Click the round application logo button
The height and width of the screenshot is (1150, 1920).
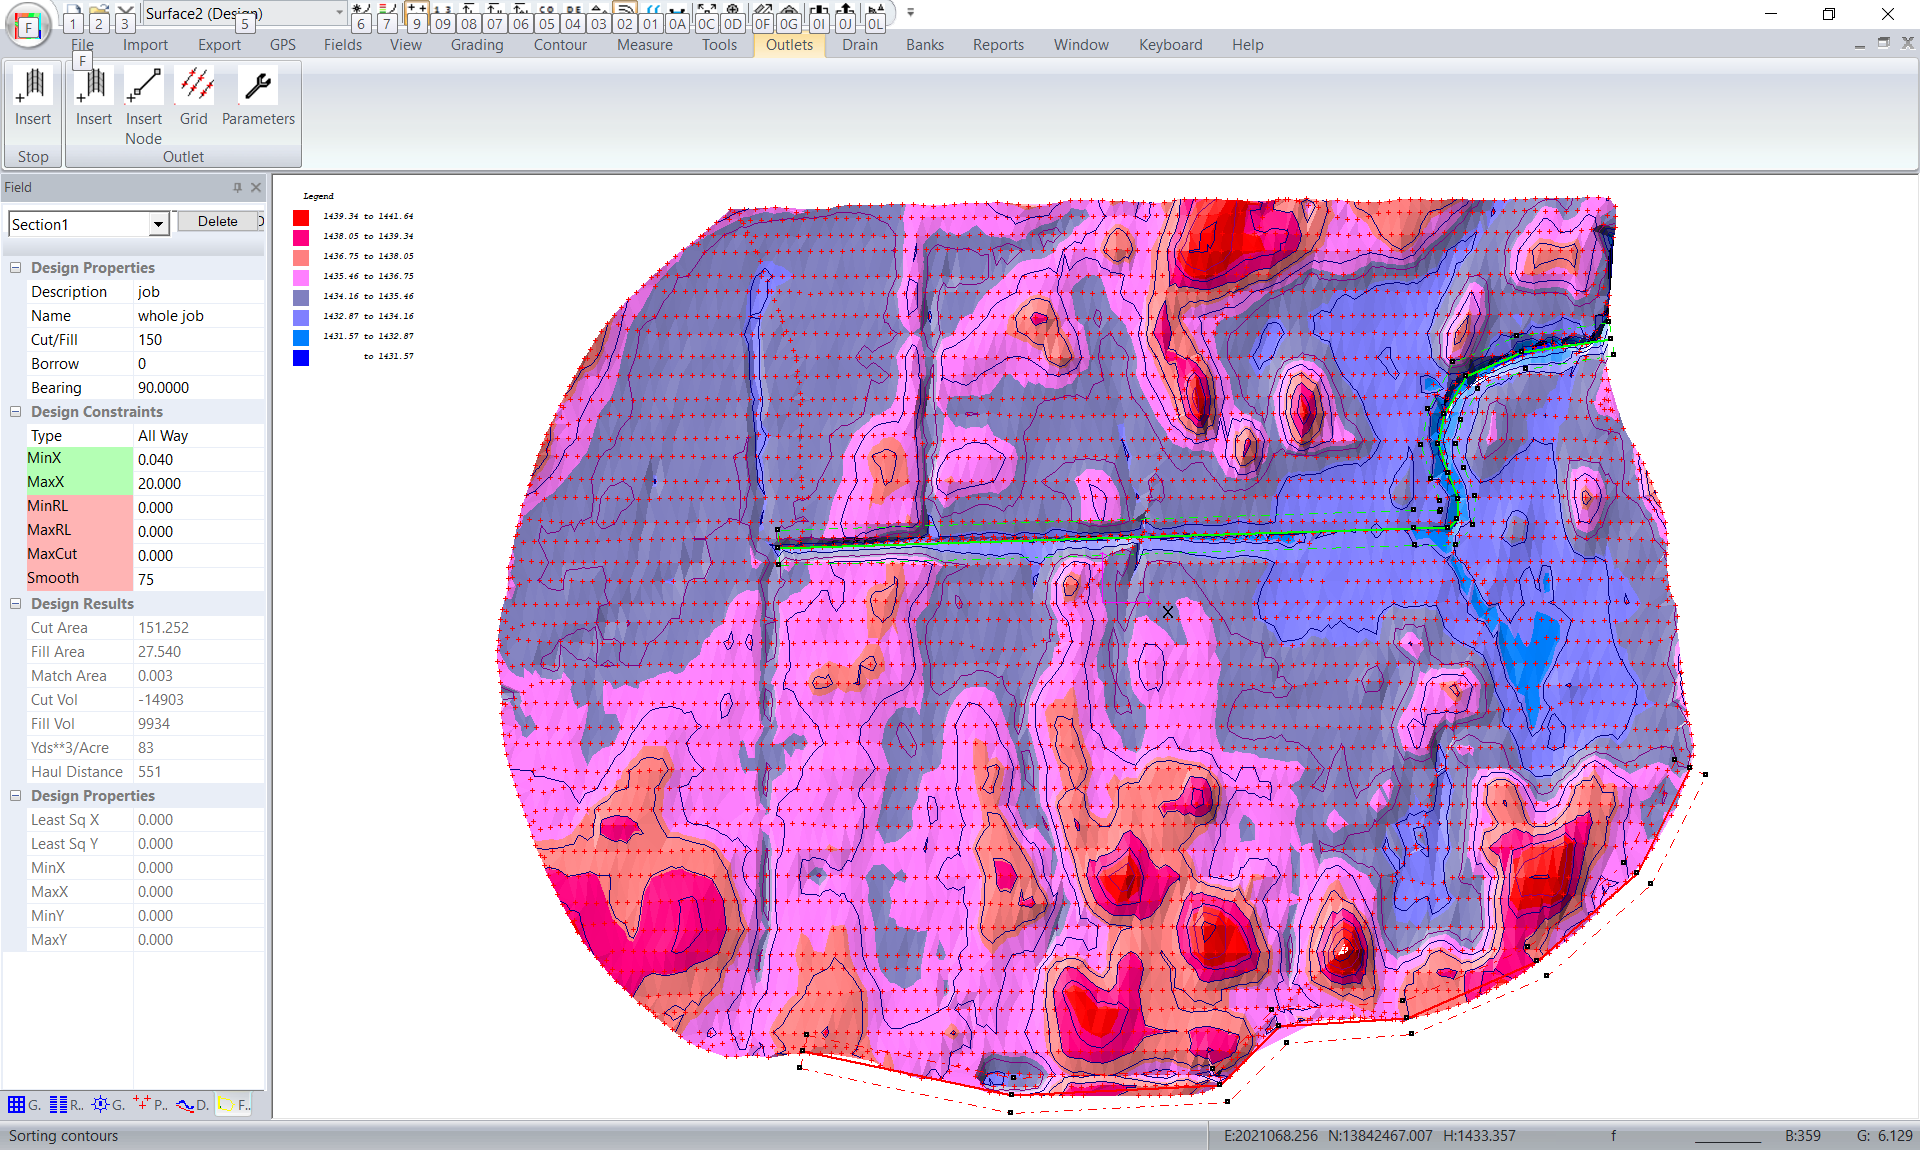(x=28, y=25)
